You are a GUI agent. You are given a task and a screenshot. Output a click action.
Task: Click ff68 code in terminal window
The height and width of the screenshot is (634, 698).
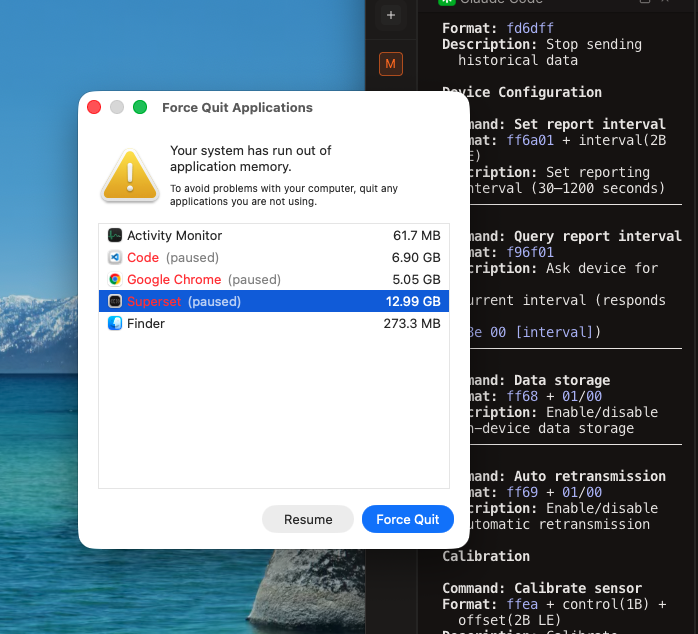pyautogui.click(x=522, y=396)
